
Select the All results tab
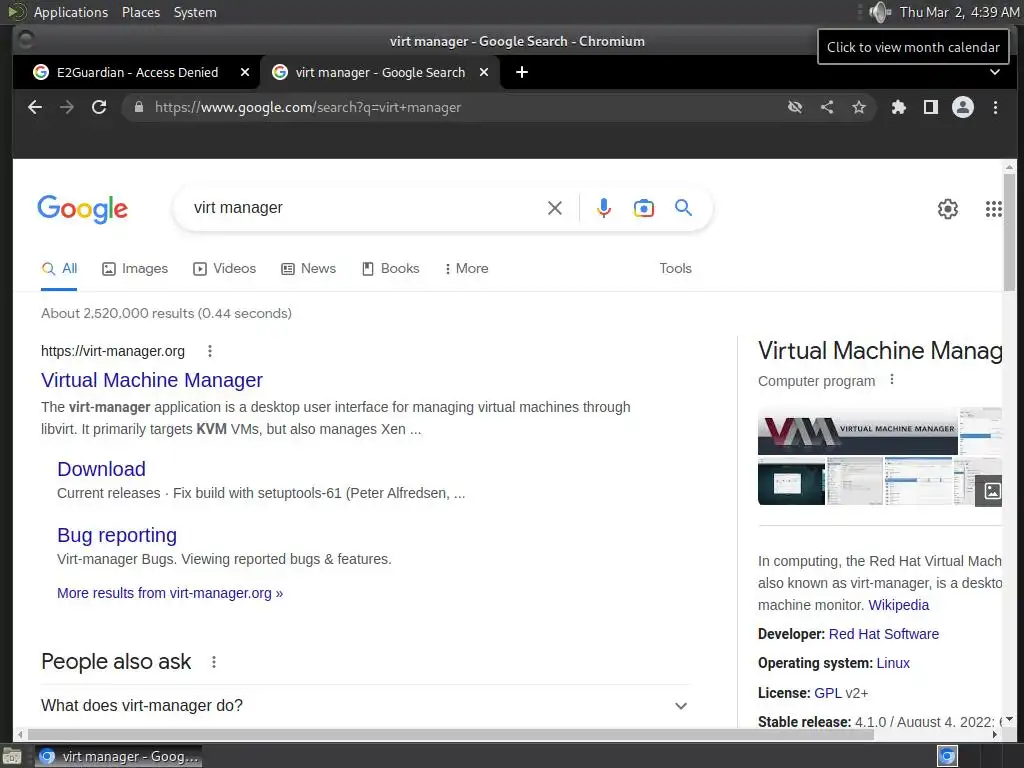[x=59, y=268]
